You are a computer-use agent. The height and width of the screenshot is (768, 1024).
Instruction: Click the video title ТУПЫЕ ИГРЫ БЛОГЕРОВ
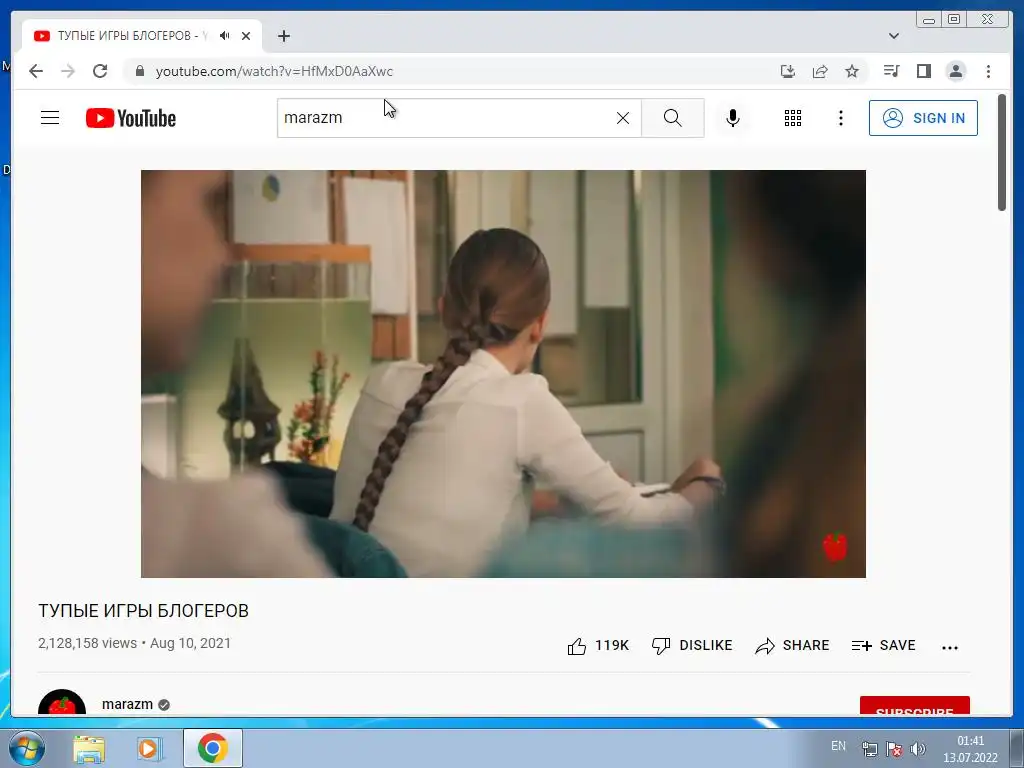point(143,611)
